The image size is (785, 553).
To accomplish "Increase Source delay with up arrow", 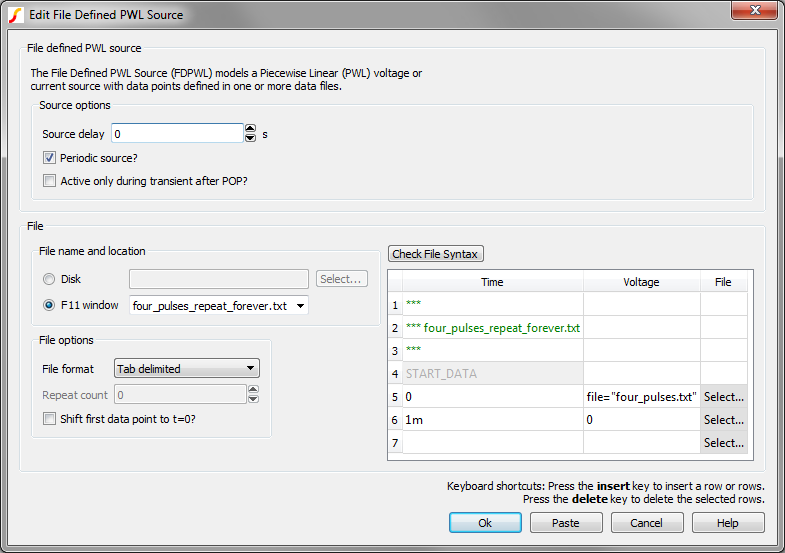I will [250, 129].
